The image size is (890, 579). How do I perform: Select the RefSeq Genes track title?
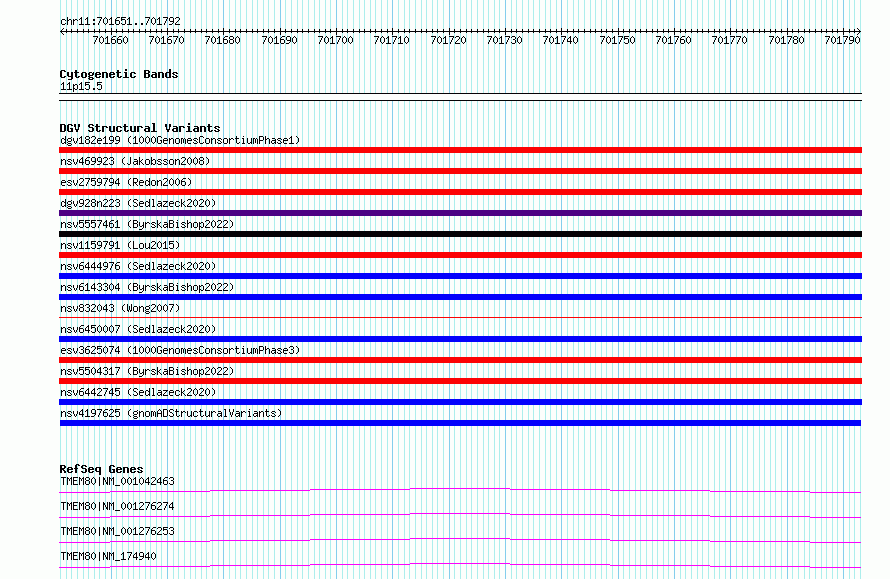coord(101,469)
